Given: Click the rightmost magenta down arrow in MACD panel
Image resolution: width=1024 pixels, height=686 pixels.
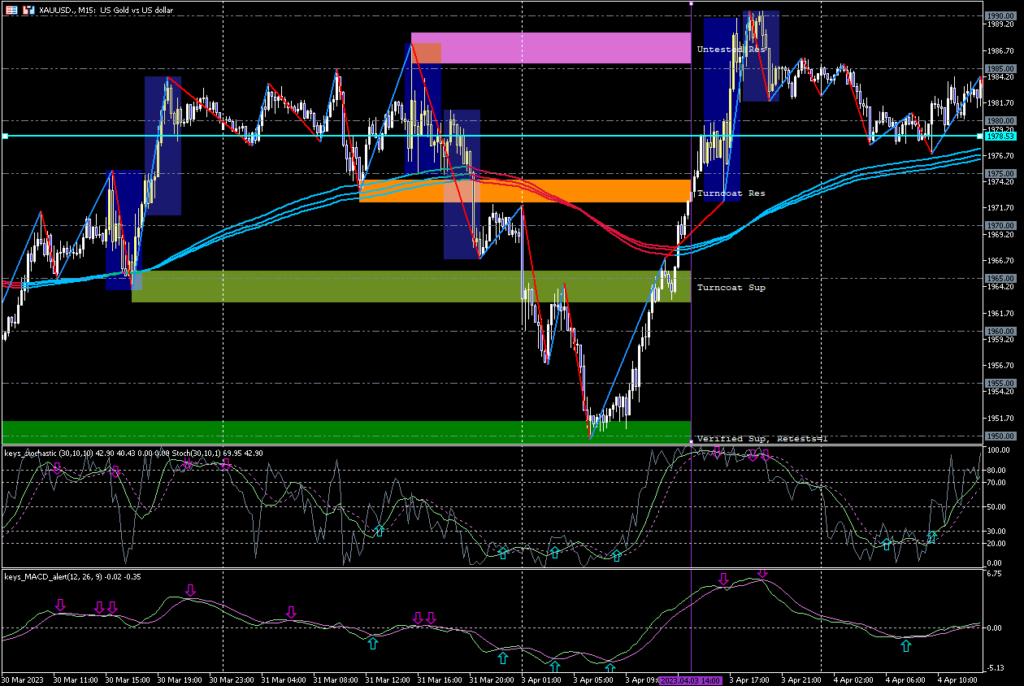Looking at the screenshot, I should (x=762, y=573).
